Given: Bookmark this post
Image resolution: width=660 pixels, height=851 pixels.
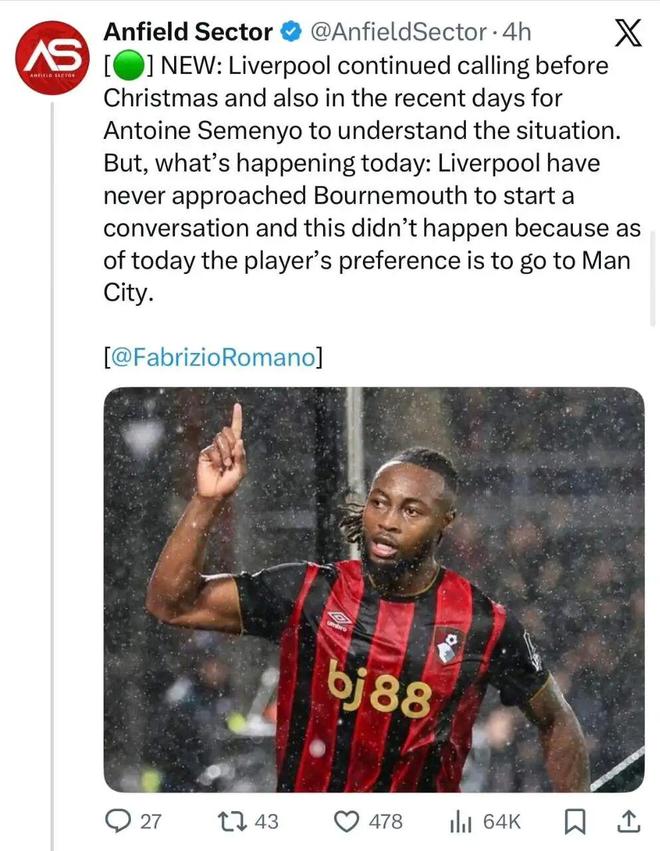Looking at the screenshot, I should tap(575, 822).
